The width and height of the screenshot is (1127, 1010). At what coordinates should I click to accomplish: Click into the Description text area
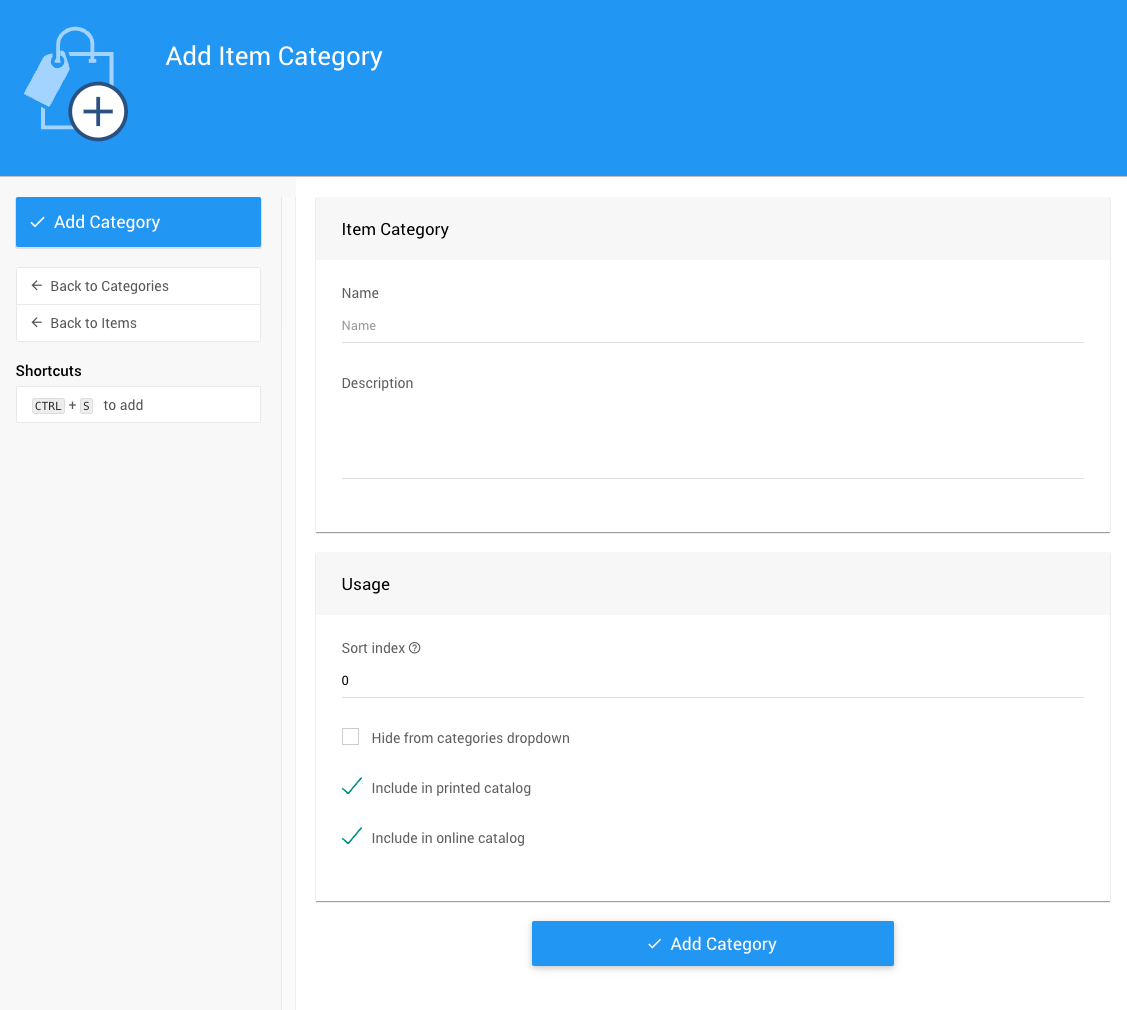[712, 438]
